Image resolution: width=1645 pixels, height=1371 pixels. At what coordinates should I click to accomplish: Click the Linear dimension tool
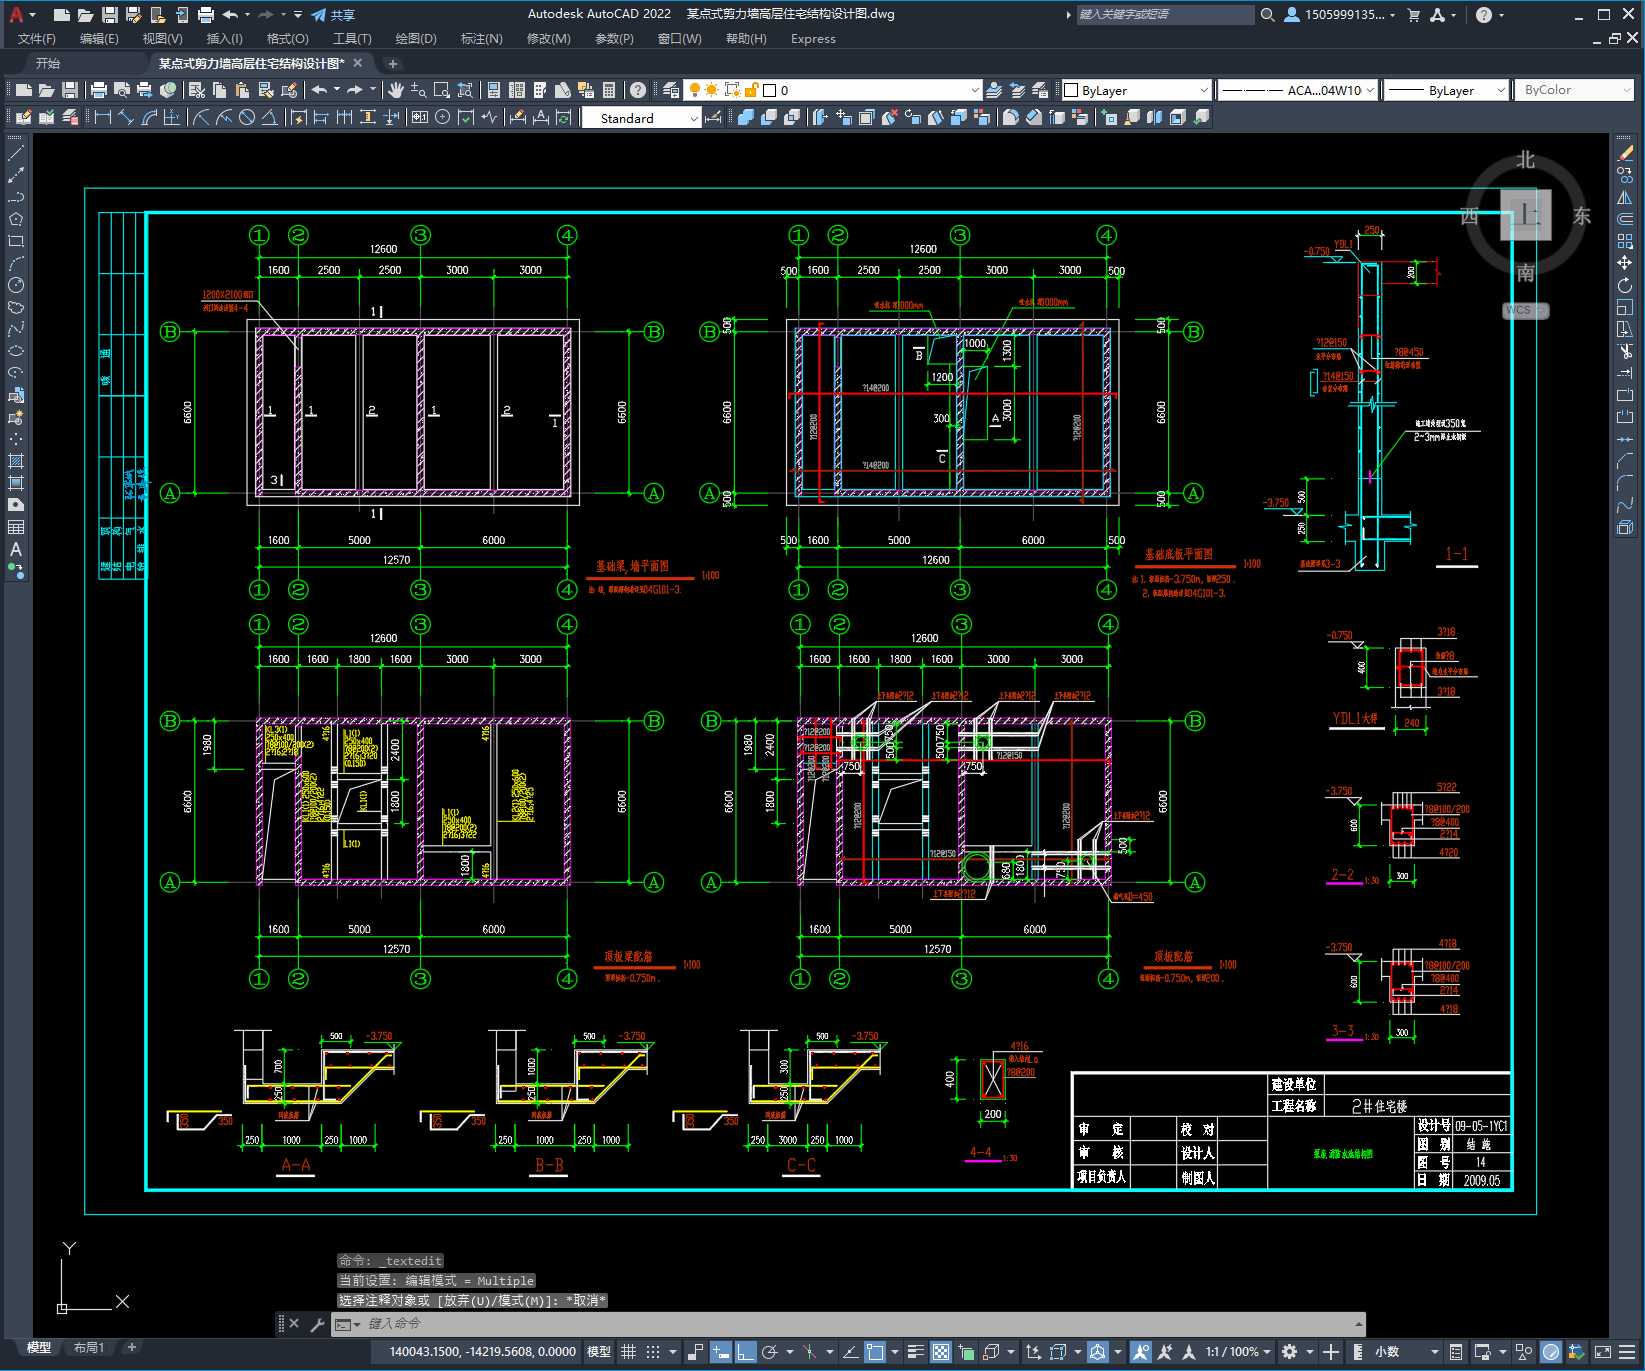[x=102, y=117]
